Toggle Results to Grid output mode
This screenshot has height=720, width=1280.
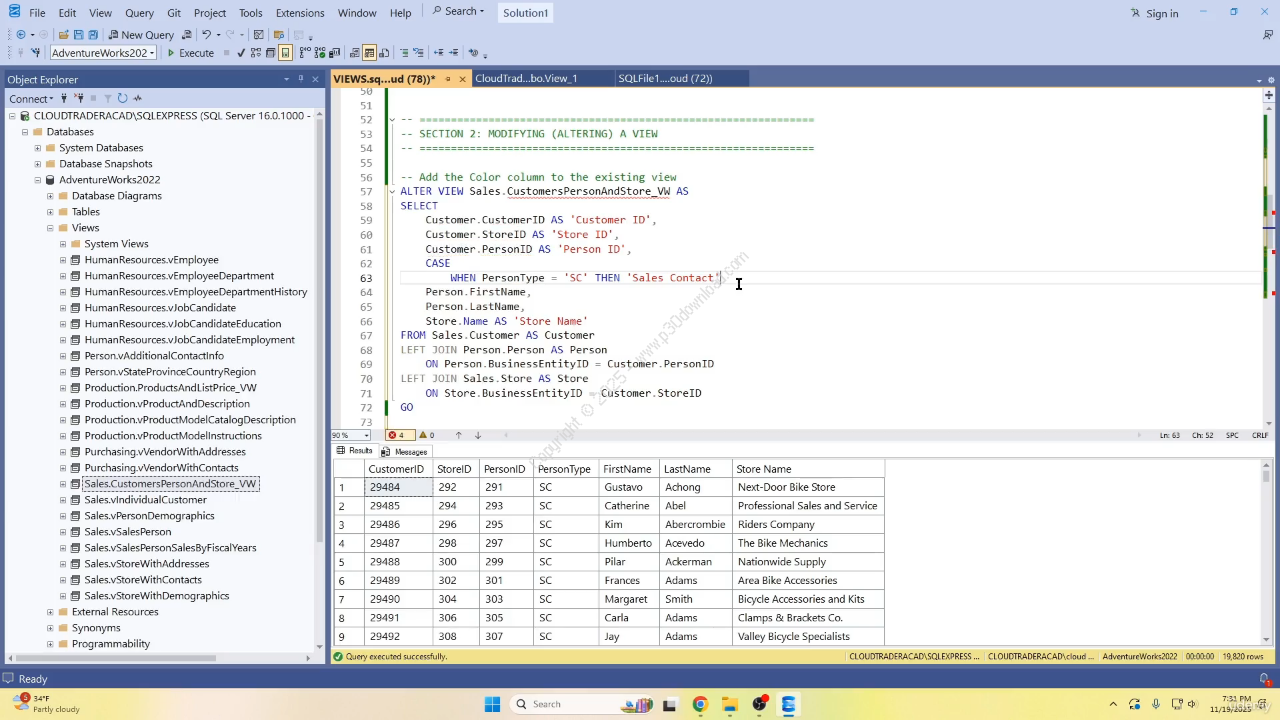coord(369,53)
